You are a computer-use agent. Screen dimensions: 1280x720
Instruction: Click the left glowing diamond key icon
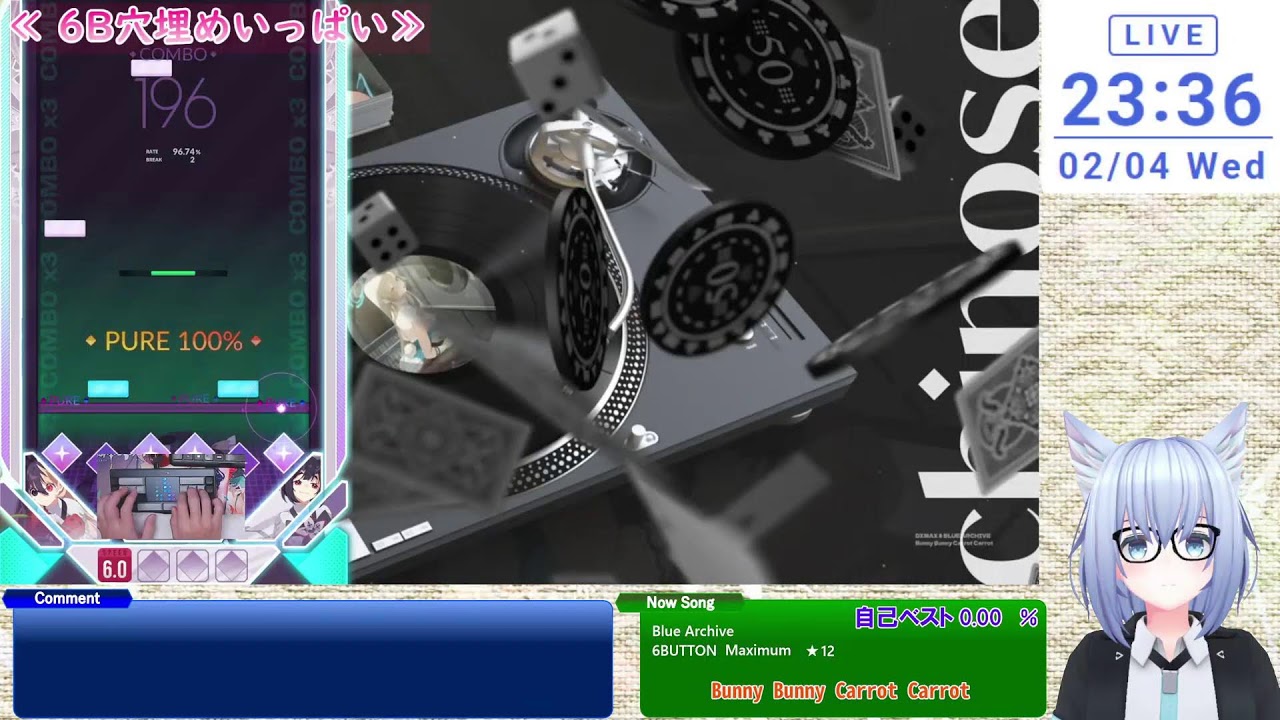(x=61, y=453)
